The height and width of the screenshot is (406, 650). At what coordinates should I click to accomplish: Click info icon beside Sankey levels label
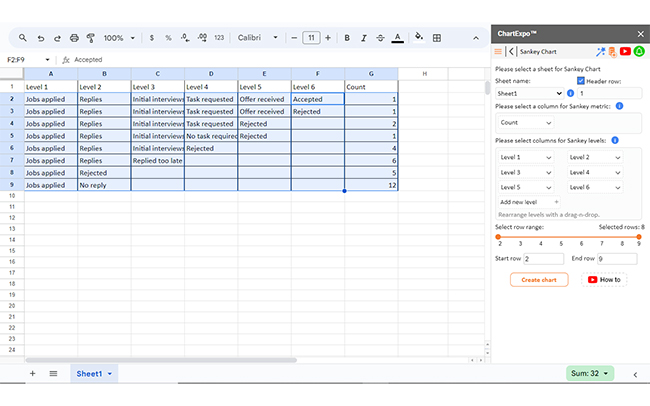[615, 141]
